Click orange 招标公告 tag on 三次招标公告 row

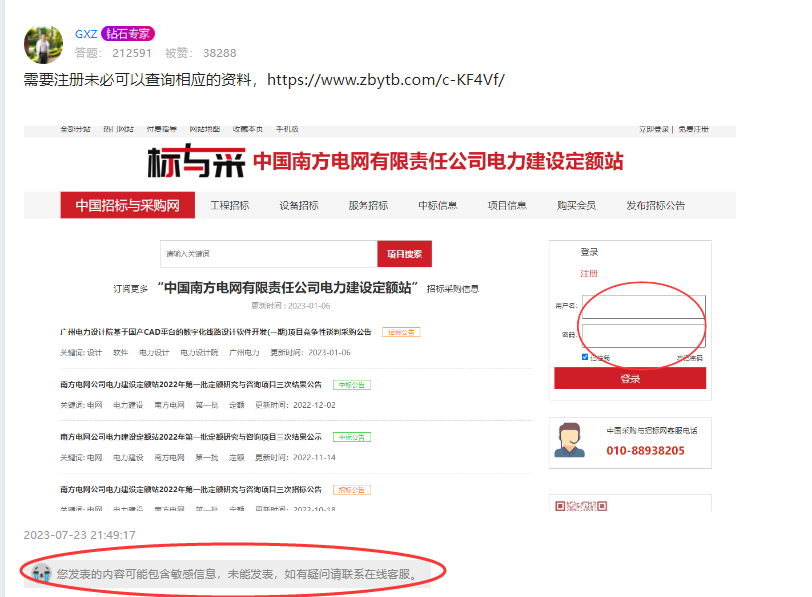pyautogui.click(x=352, y=490)
